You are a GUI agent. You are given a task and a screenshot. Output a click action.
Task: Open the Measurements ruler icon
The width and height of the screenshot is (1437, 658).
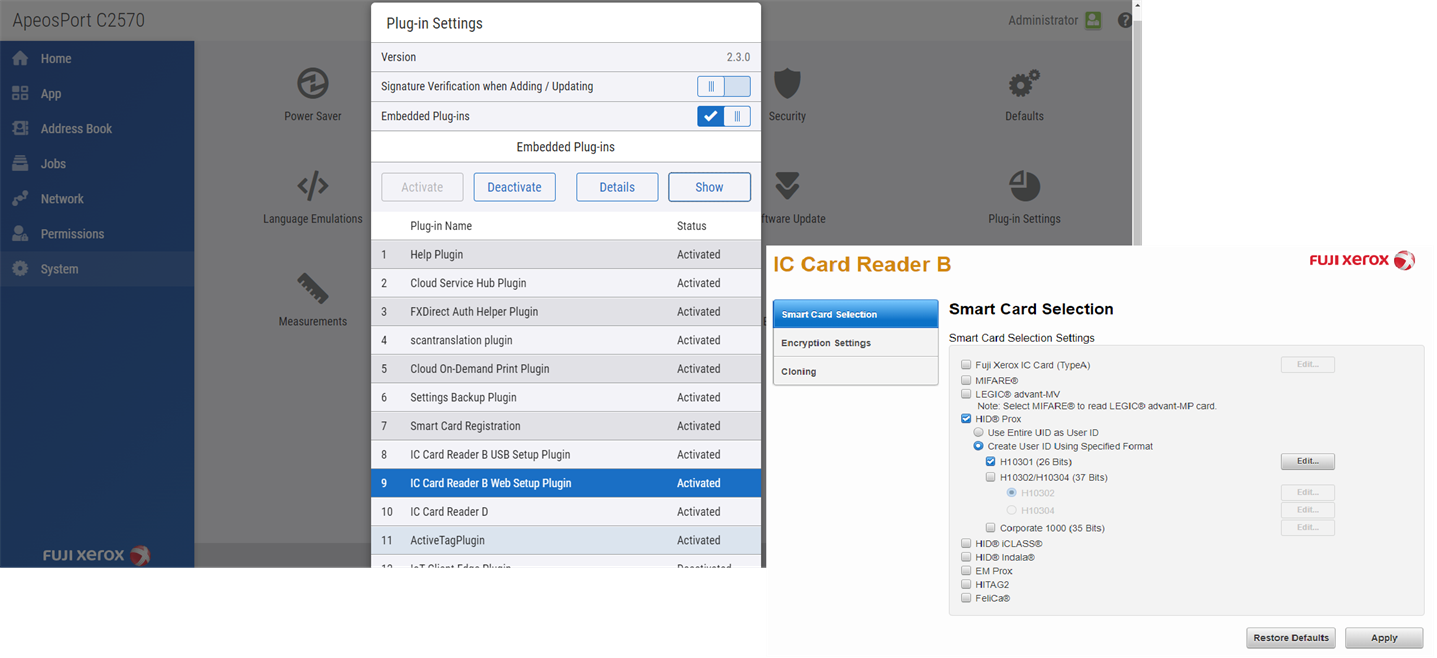313,288
